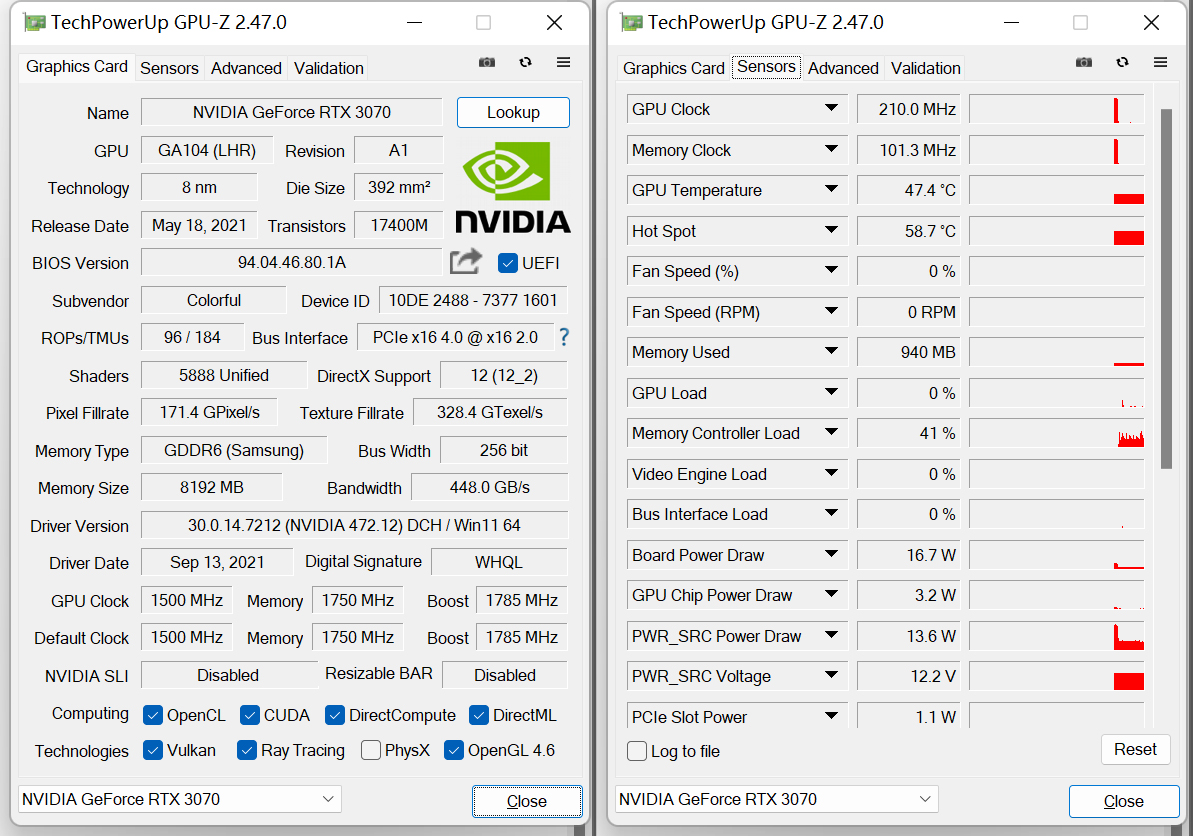The image size is (1193, 836).
Task: Click GPU-Z app icon in right title bar
Action: coord(631,23)
